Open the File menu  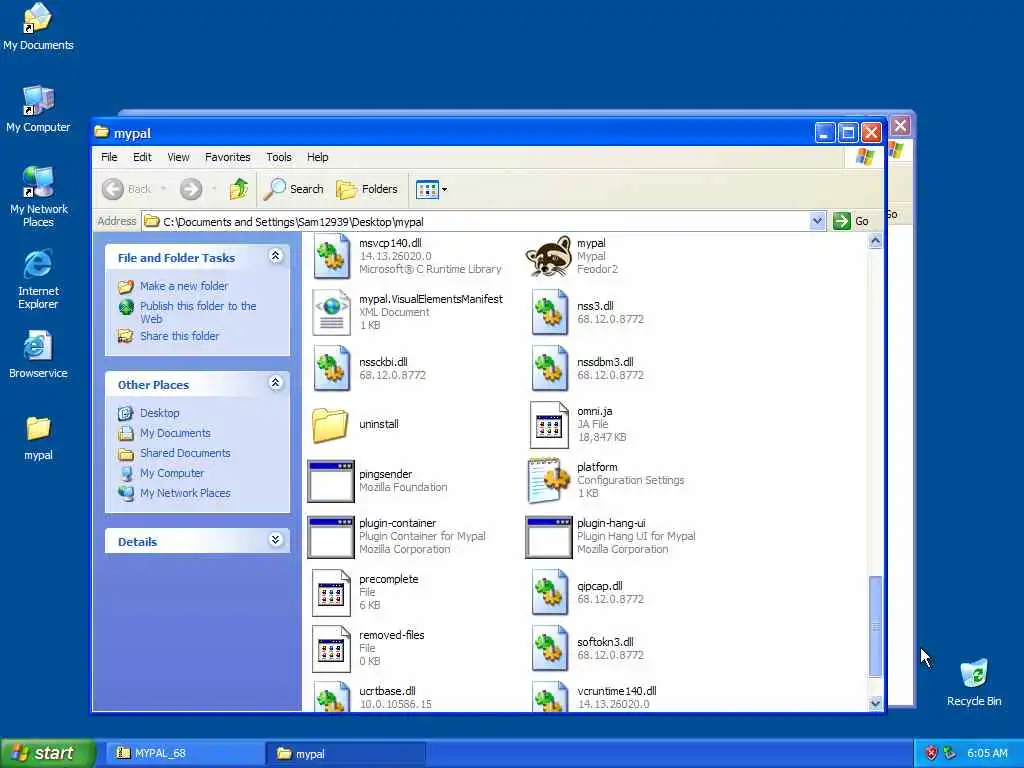[x=109, y=157]
